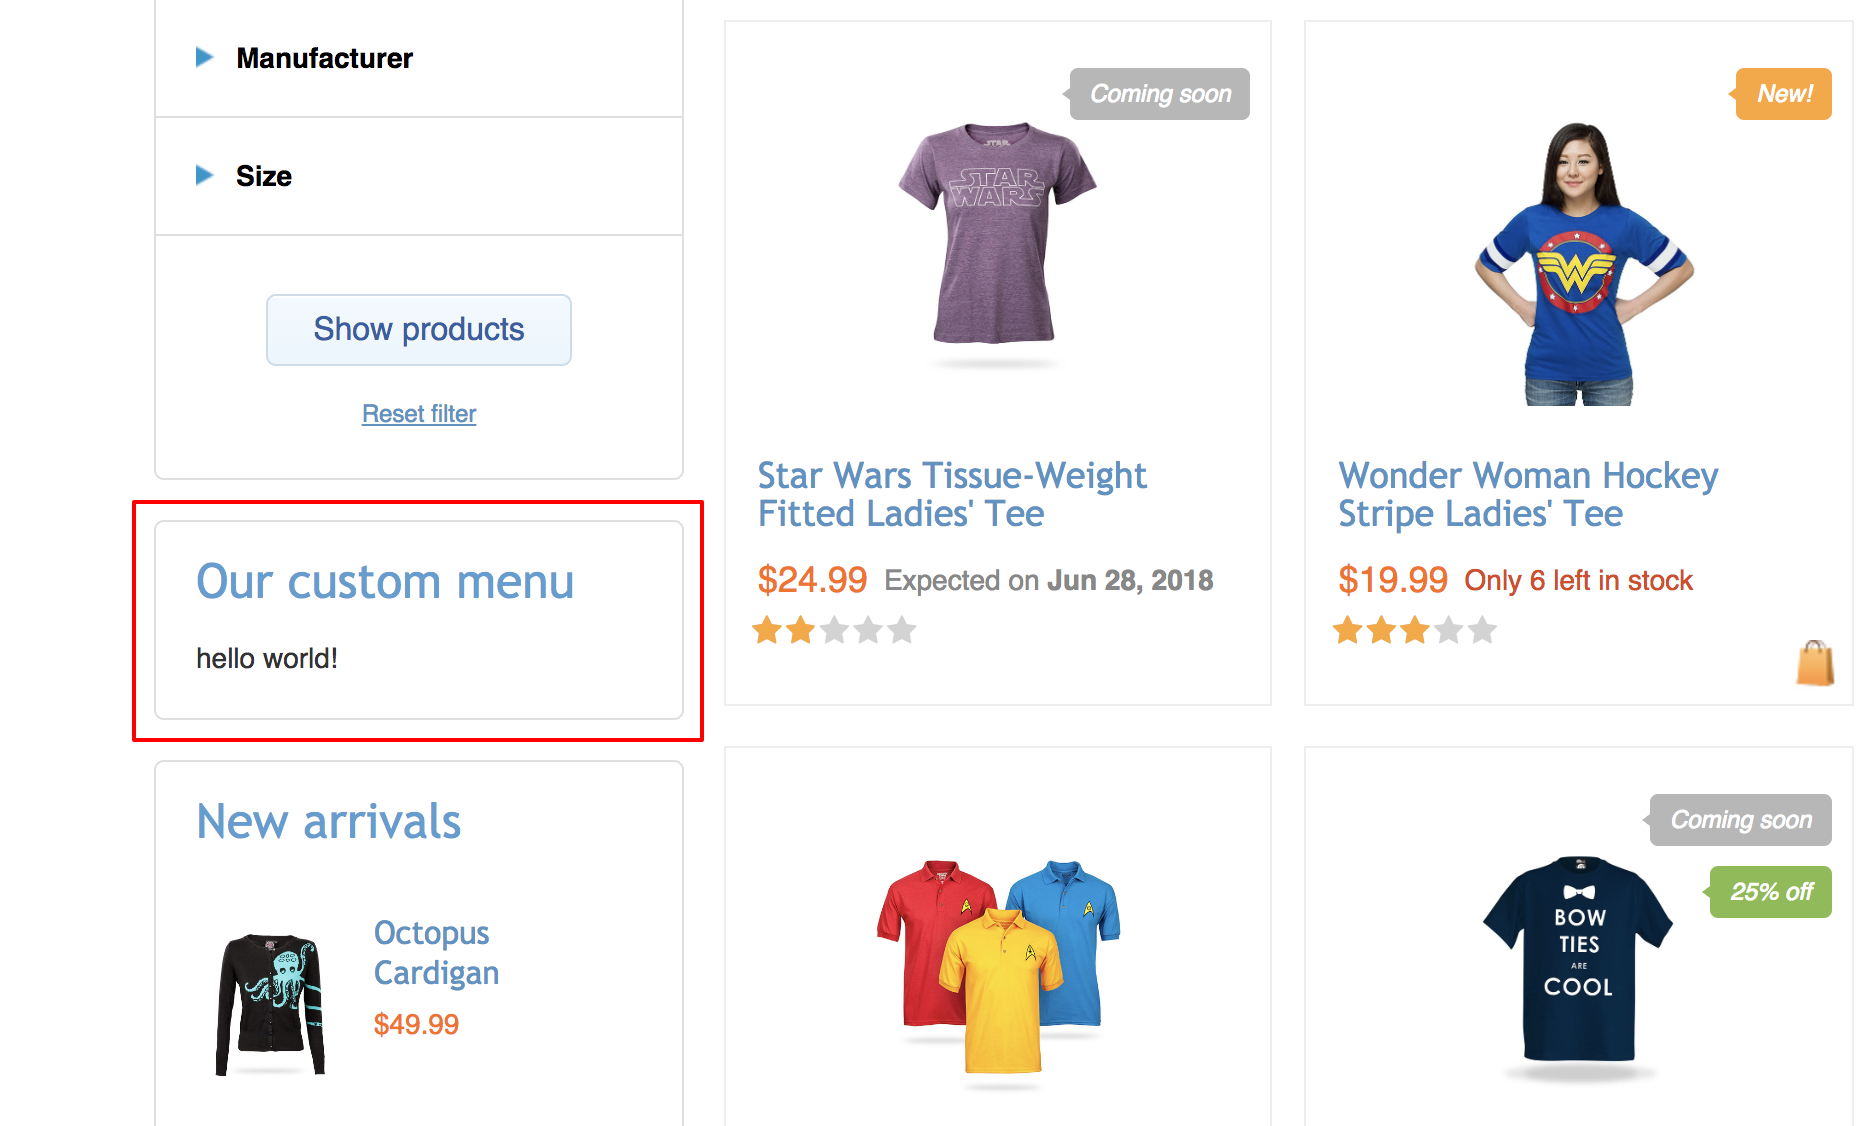Click the green 25% off badge
This screenshot has height=1126, width=1872.
click(x=1771, y=892)
